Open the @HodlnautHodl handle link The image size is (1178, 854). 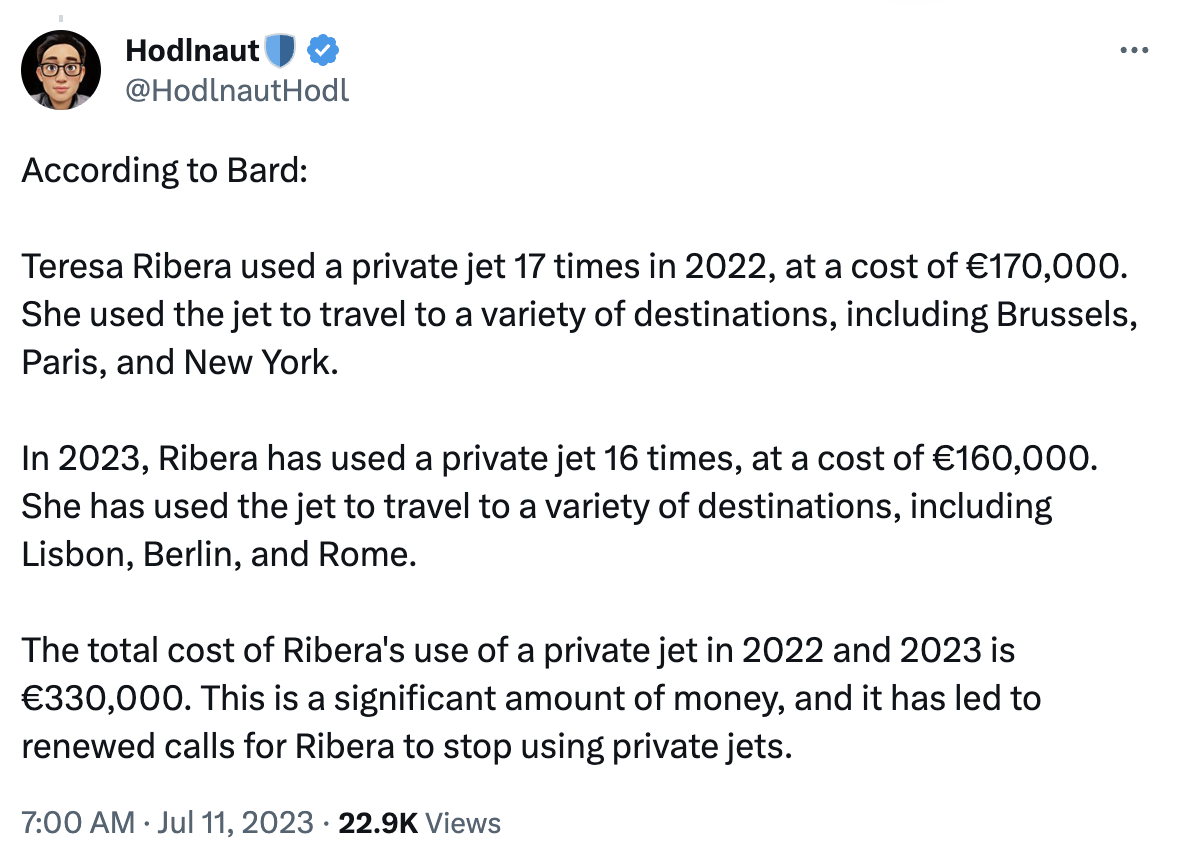[x=237, y=90]
